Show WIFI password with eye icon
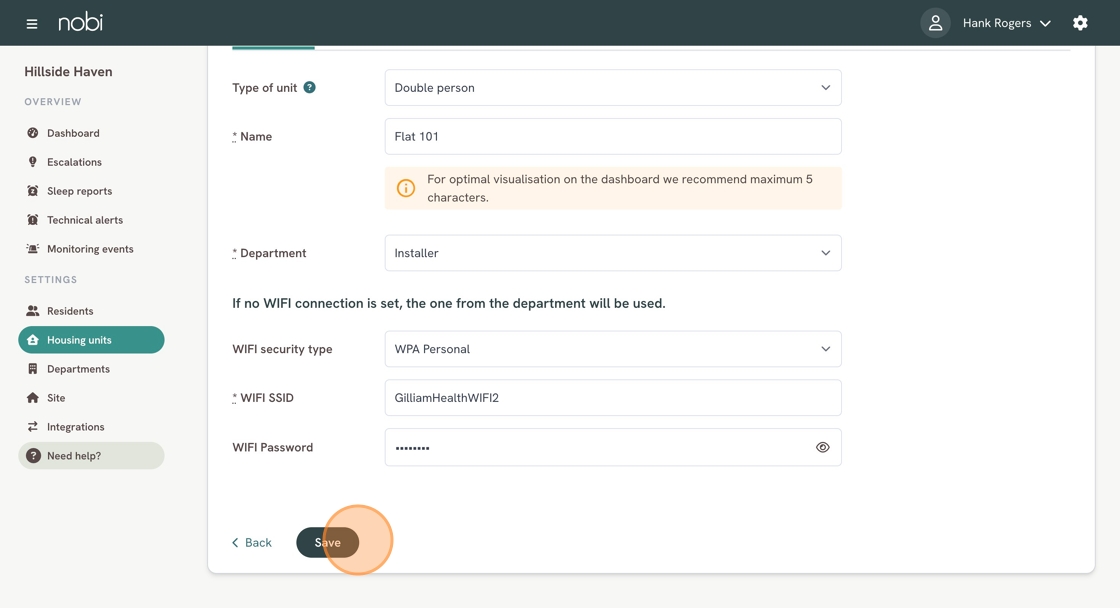Screen dimensions: 1120x608 [822, 448]
